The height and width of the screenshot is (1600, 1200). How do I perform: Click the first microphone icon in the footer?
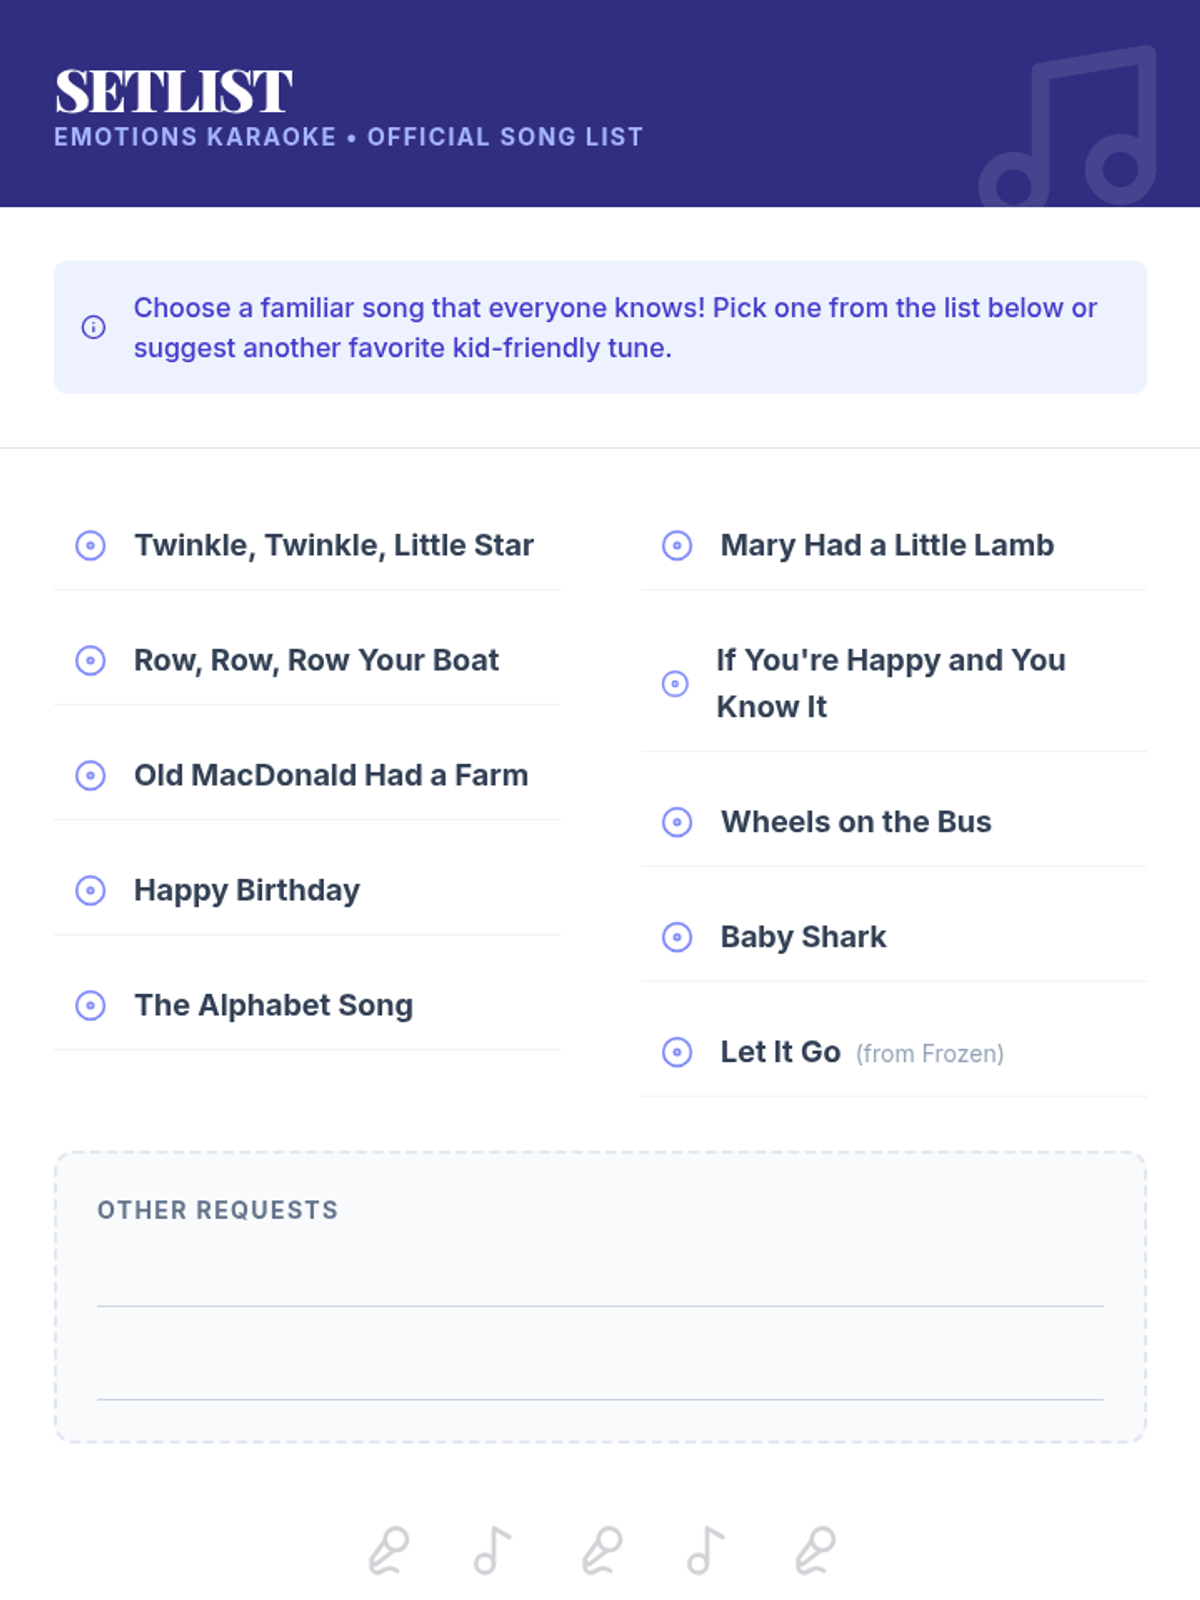389,1550
